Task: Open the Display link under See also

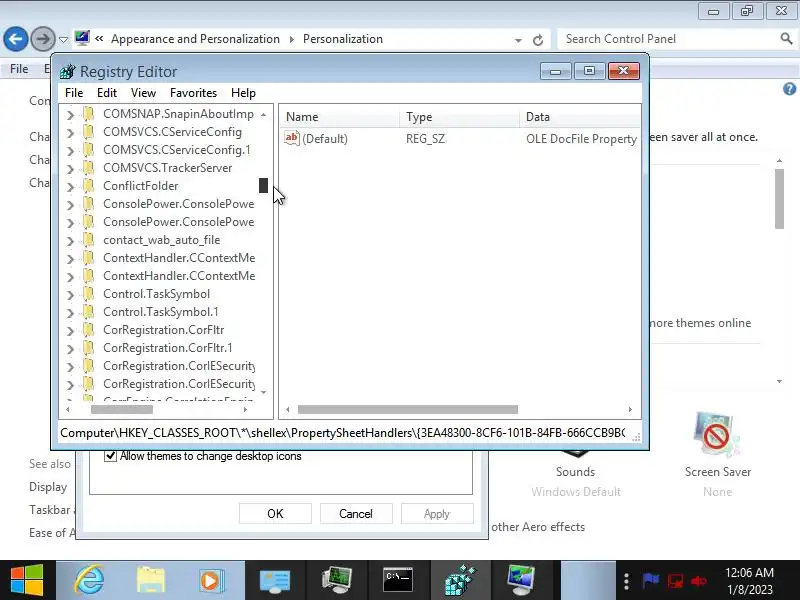Action: click(48, 487)
